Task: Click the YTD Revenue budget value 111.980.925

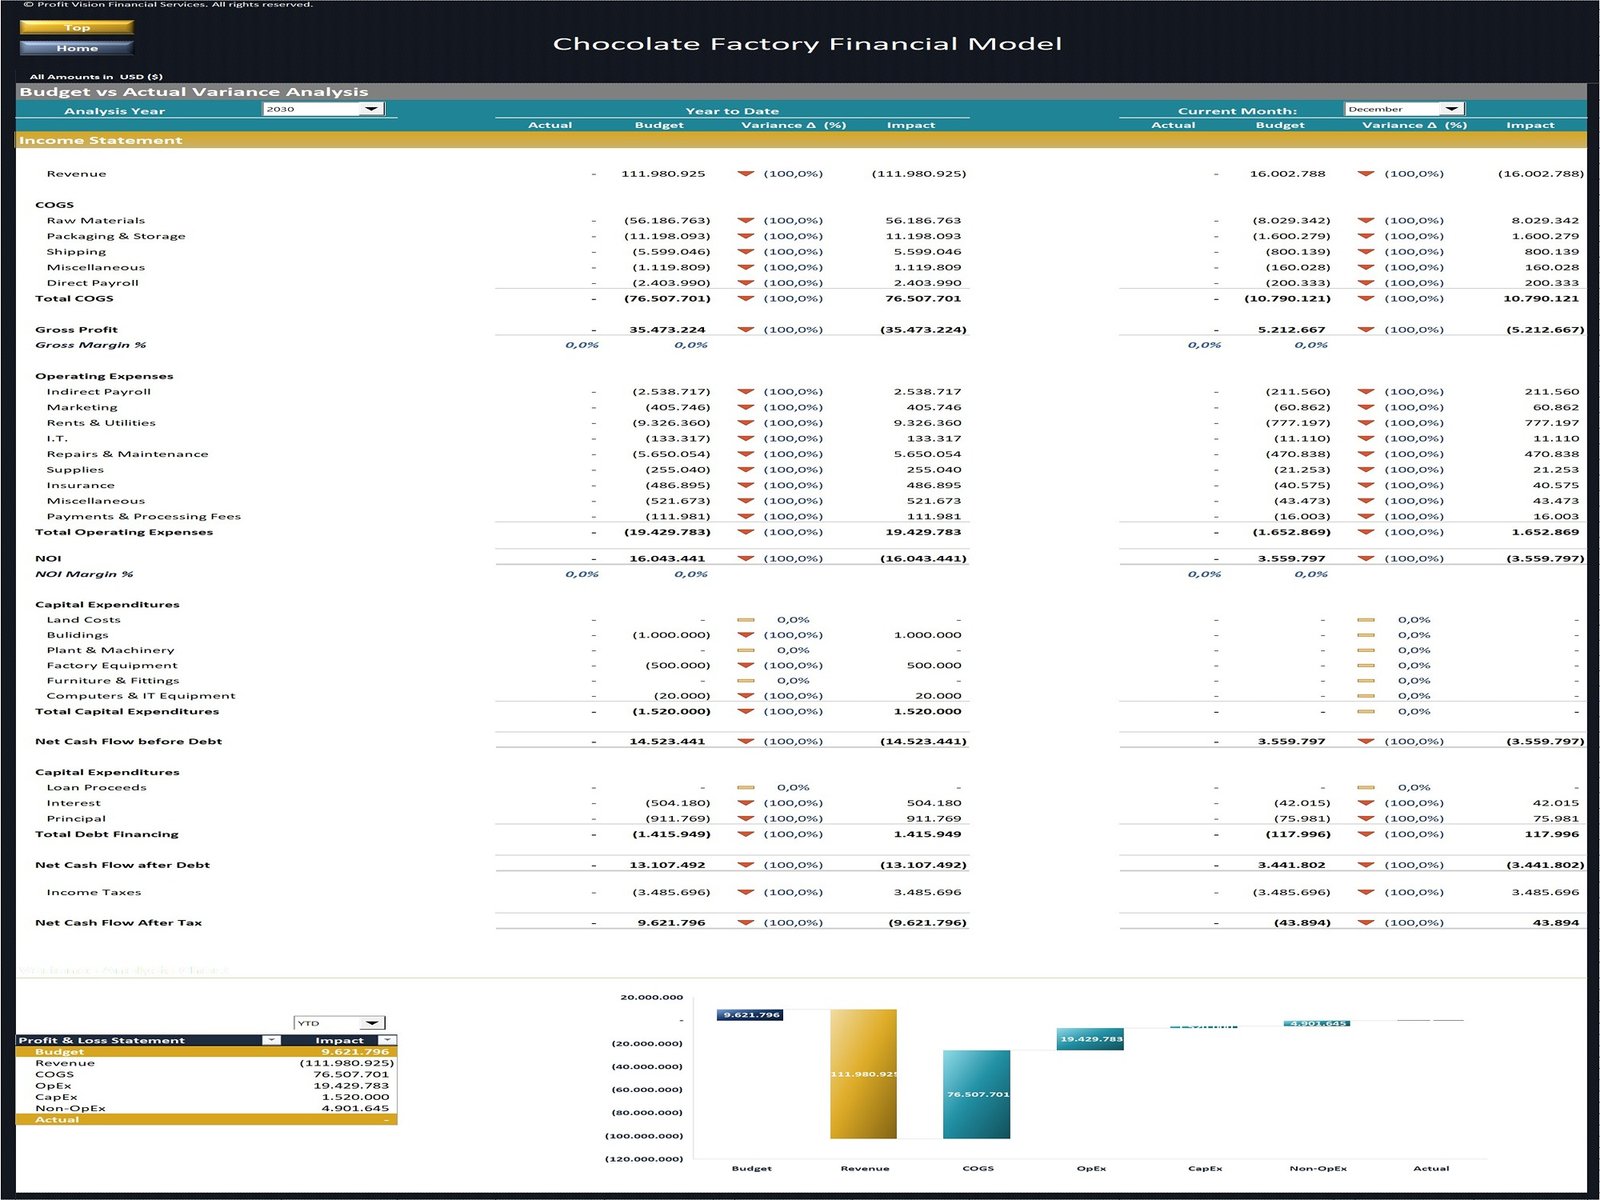Action: click(x=663, y=174)
